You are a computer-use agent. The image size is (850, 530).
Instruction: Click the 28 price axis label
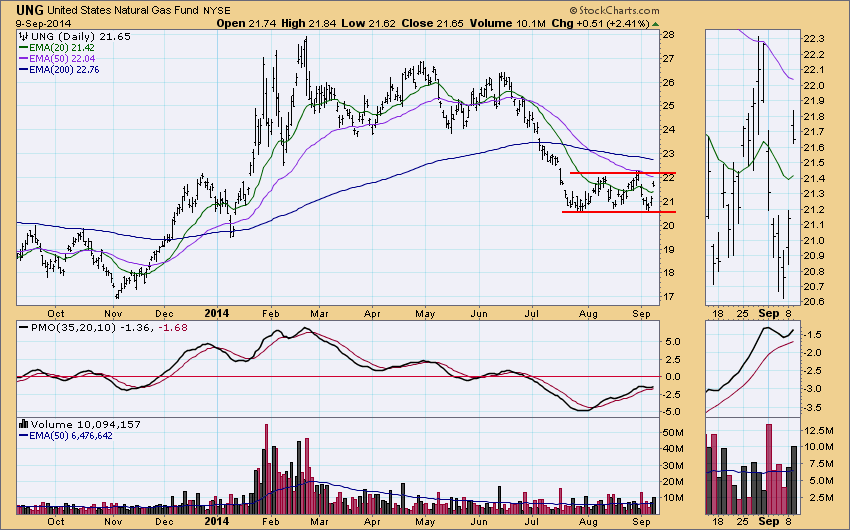[668, 35]
